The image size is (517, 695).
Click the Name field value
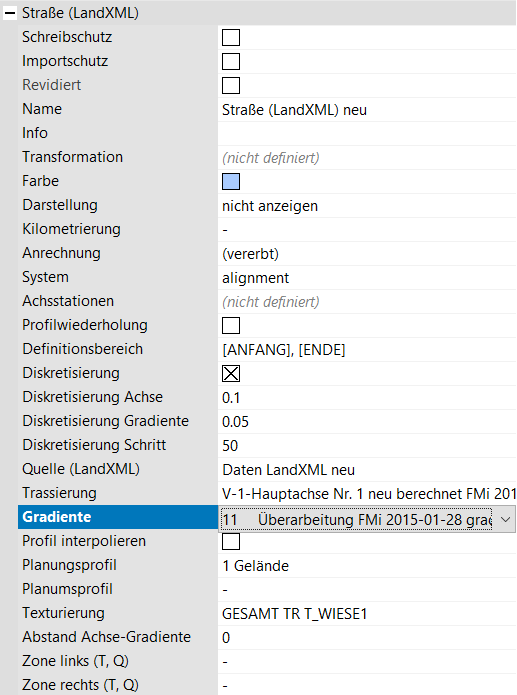click(367, 109)
